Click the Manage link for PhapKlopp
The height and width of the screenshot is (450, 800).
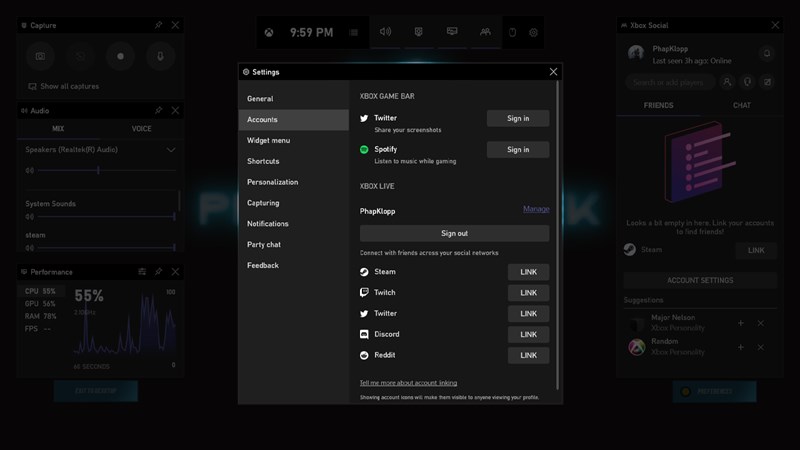coord(536,209)
